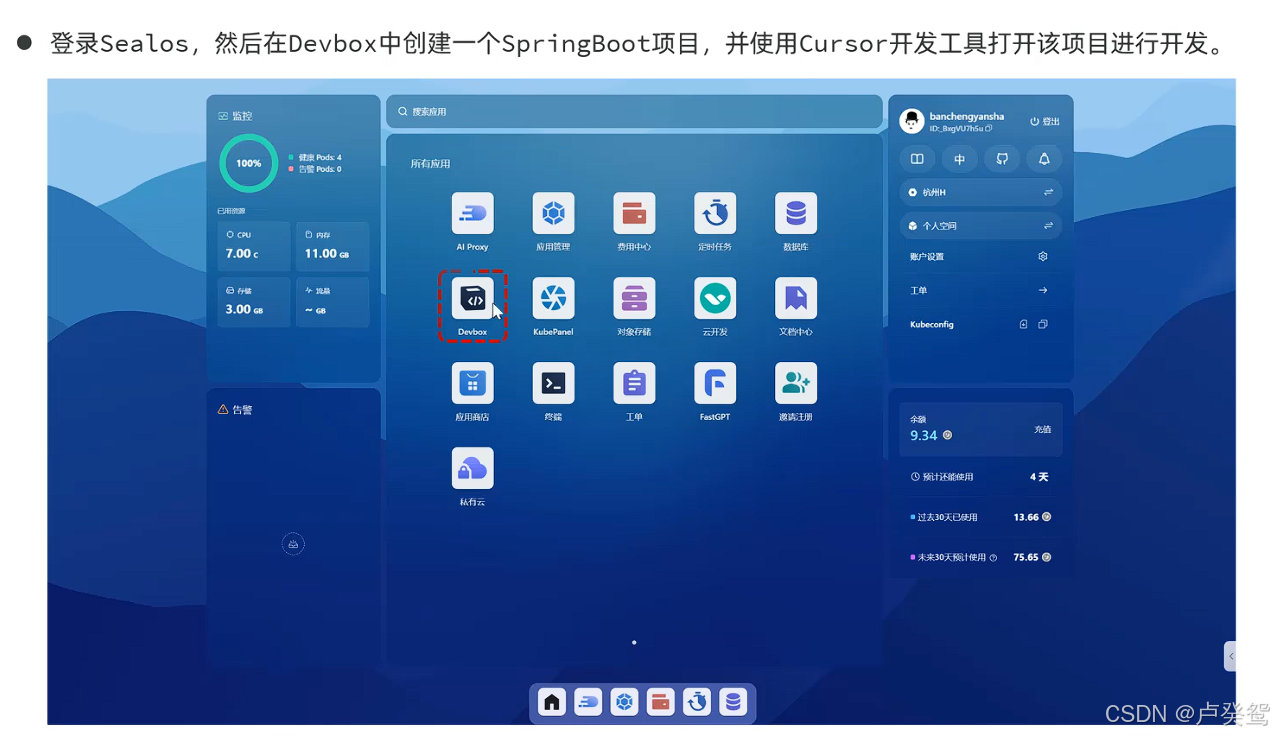Switch region via 杭州H selector
Screen dimensions: 1274x736
coord(981,192)
